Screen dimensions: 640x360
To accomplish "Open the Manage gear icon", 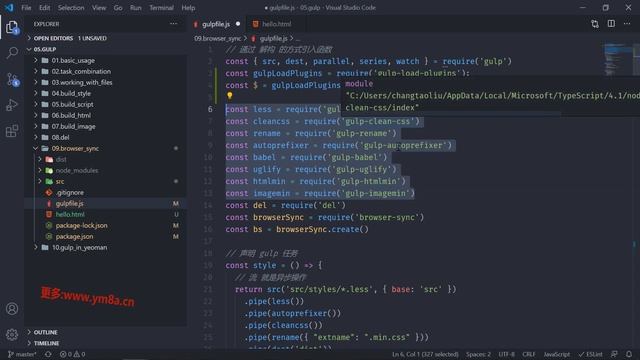I will coord(12,334).
